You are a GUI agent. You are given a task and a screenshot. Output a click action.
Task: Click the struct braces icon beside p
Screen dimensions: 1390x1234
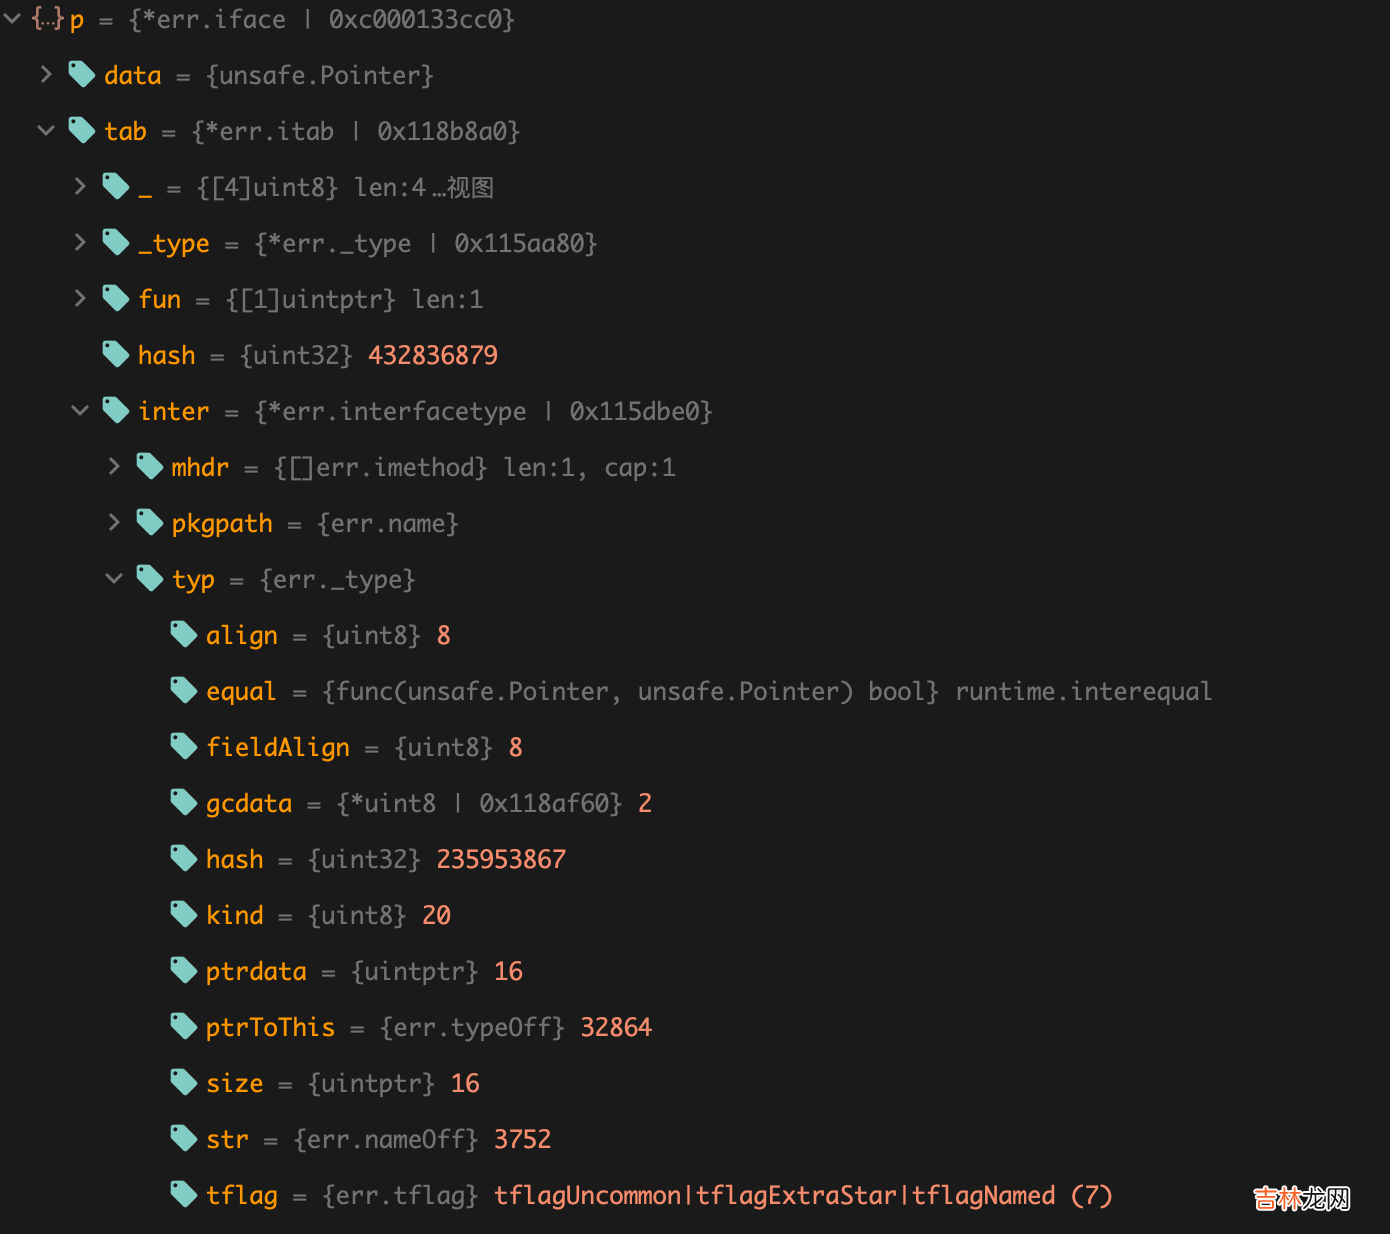[x=47, y=19]
